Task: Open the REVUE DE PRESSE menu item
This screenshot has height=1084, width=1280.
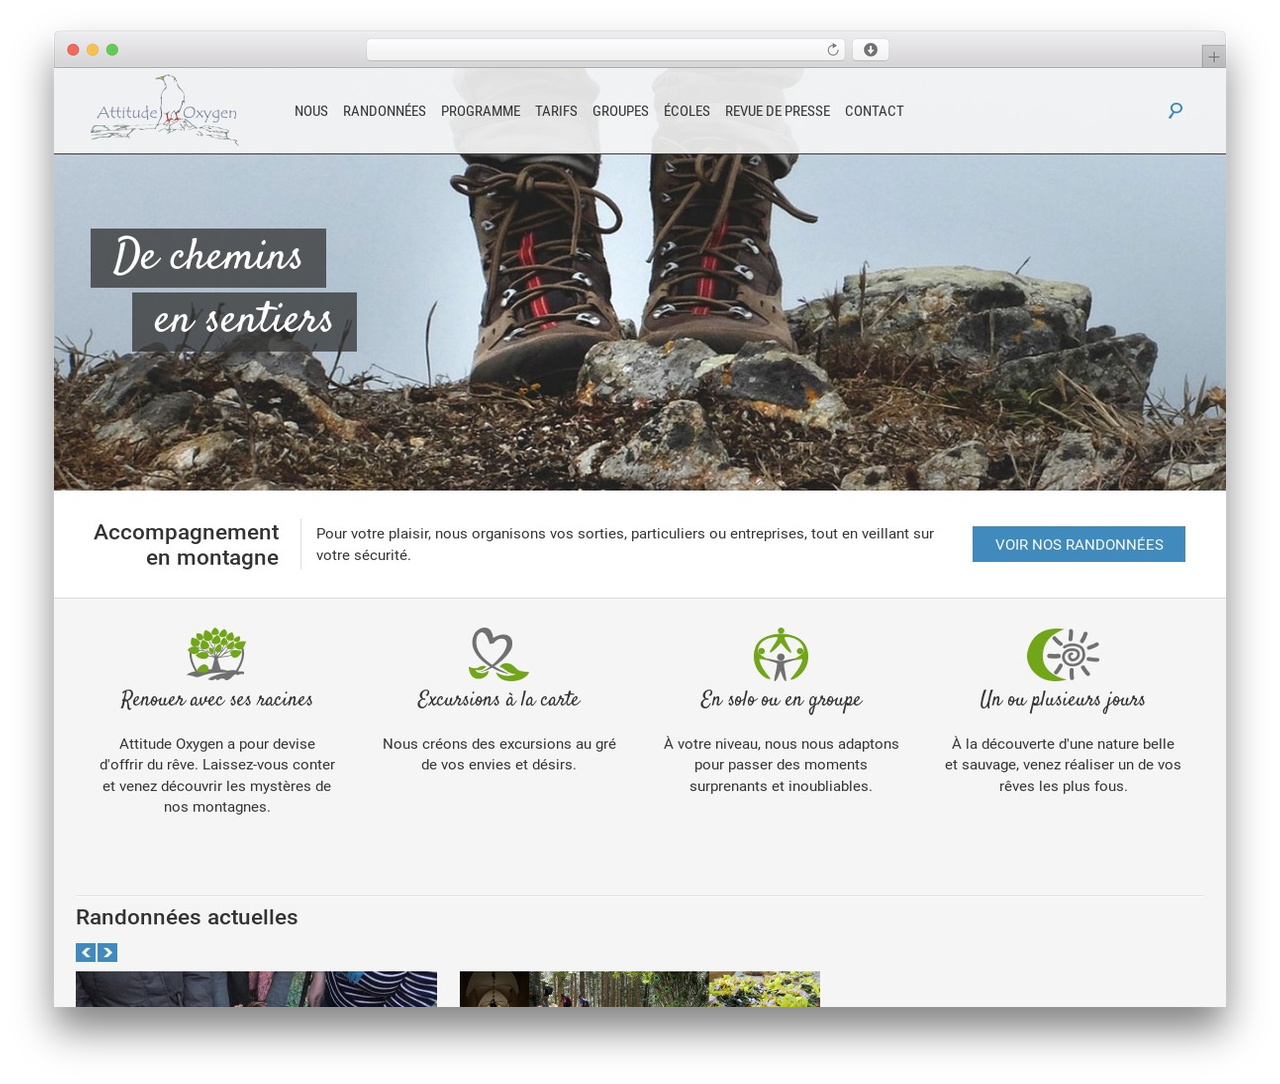Action: click(777, 111)
